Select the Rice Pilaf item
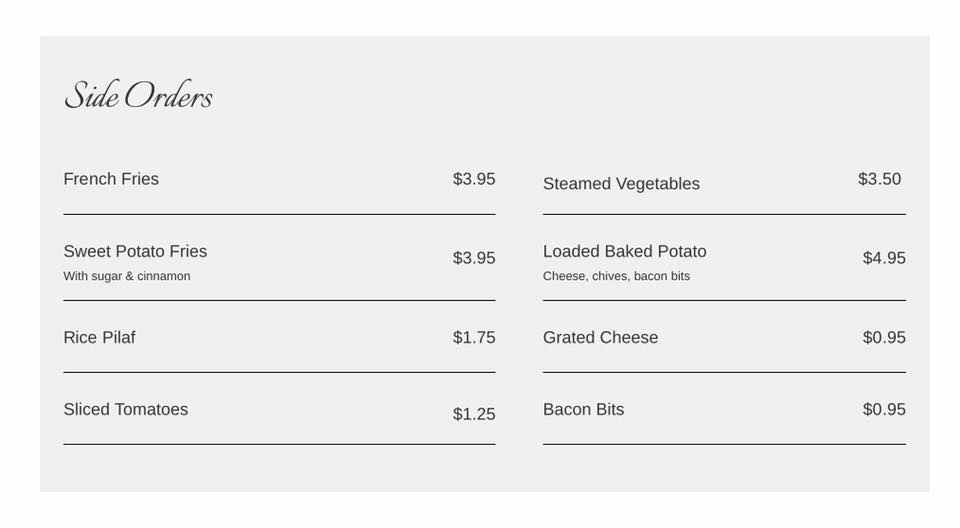This screenshot has width=960, height=528. coord(99,338)
